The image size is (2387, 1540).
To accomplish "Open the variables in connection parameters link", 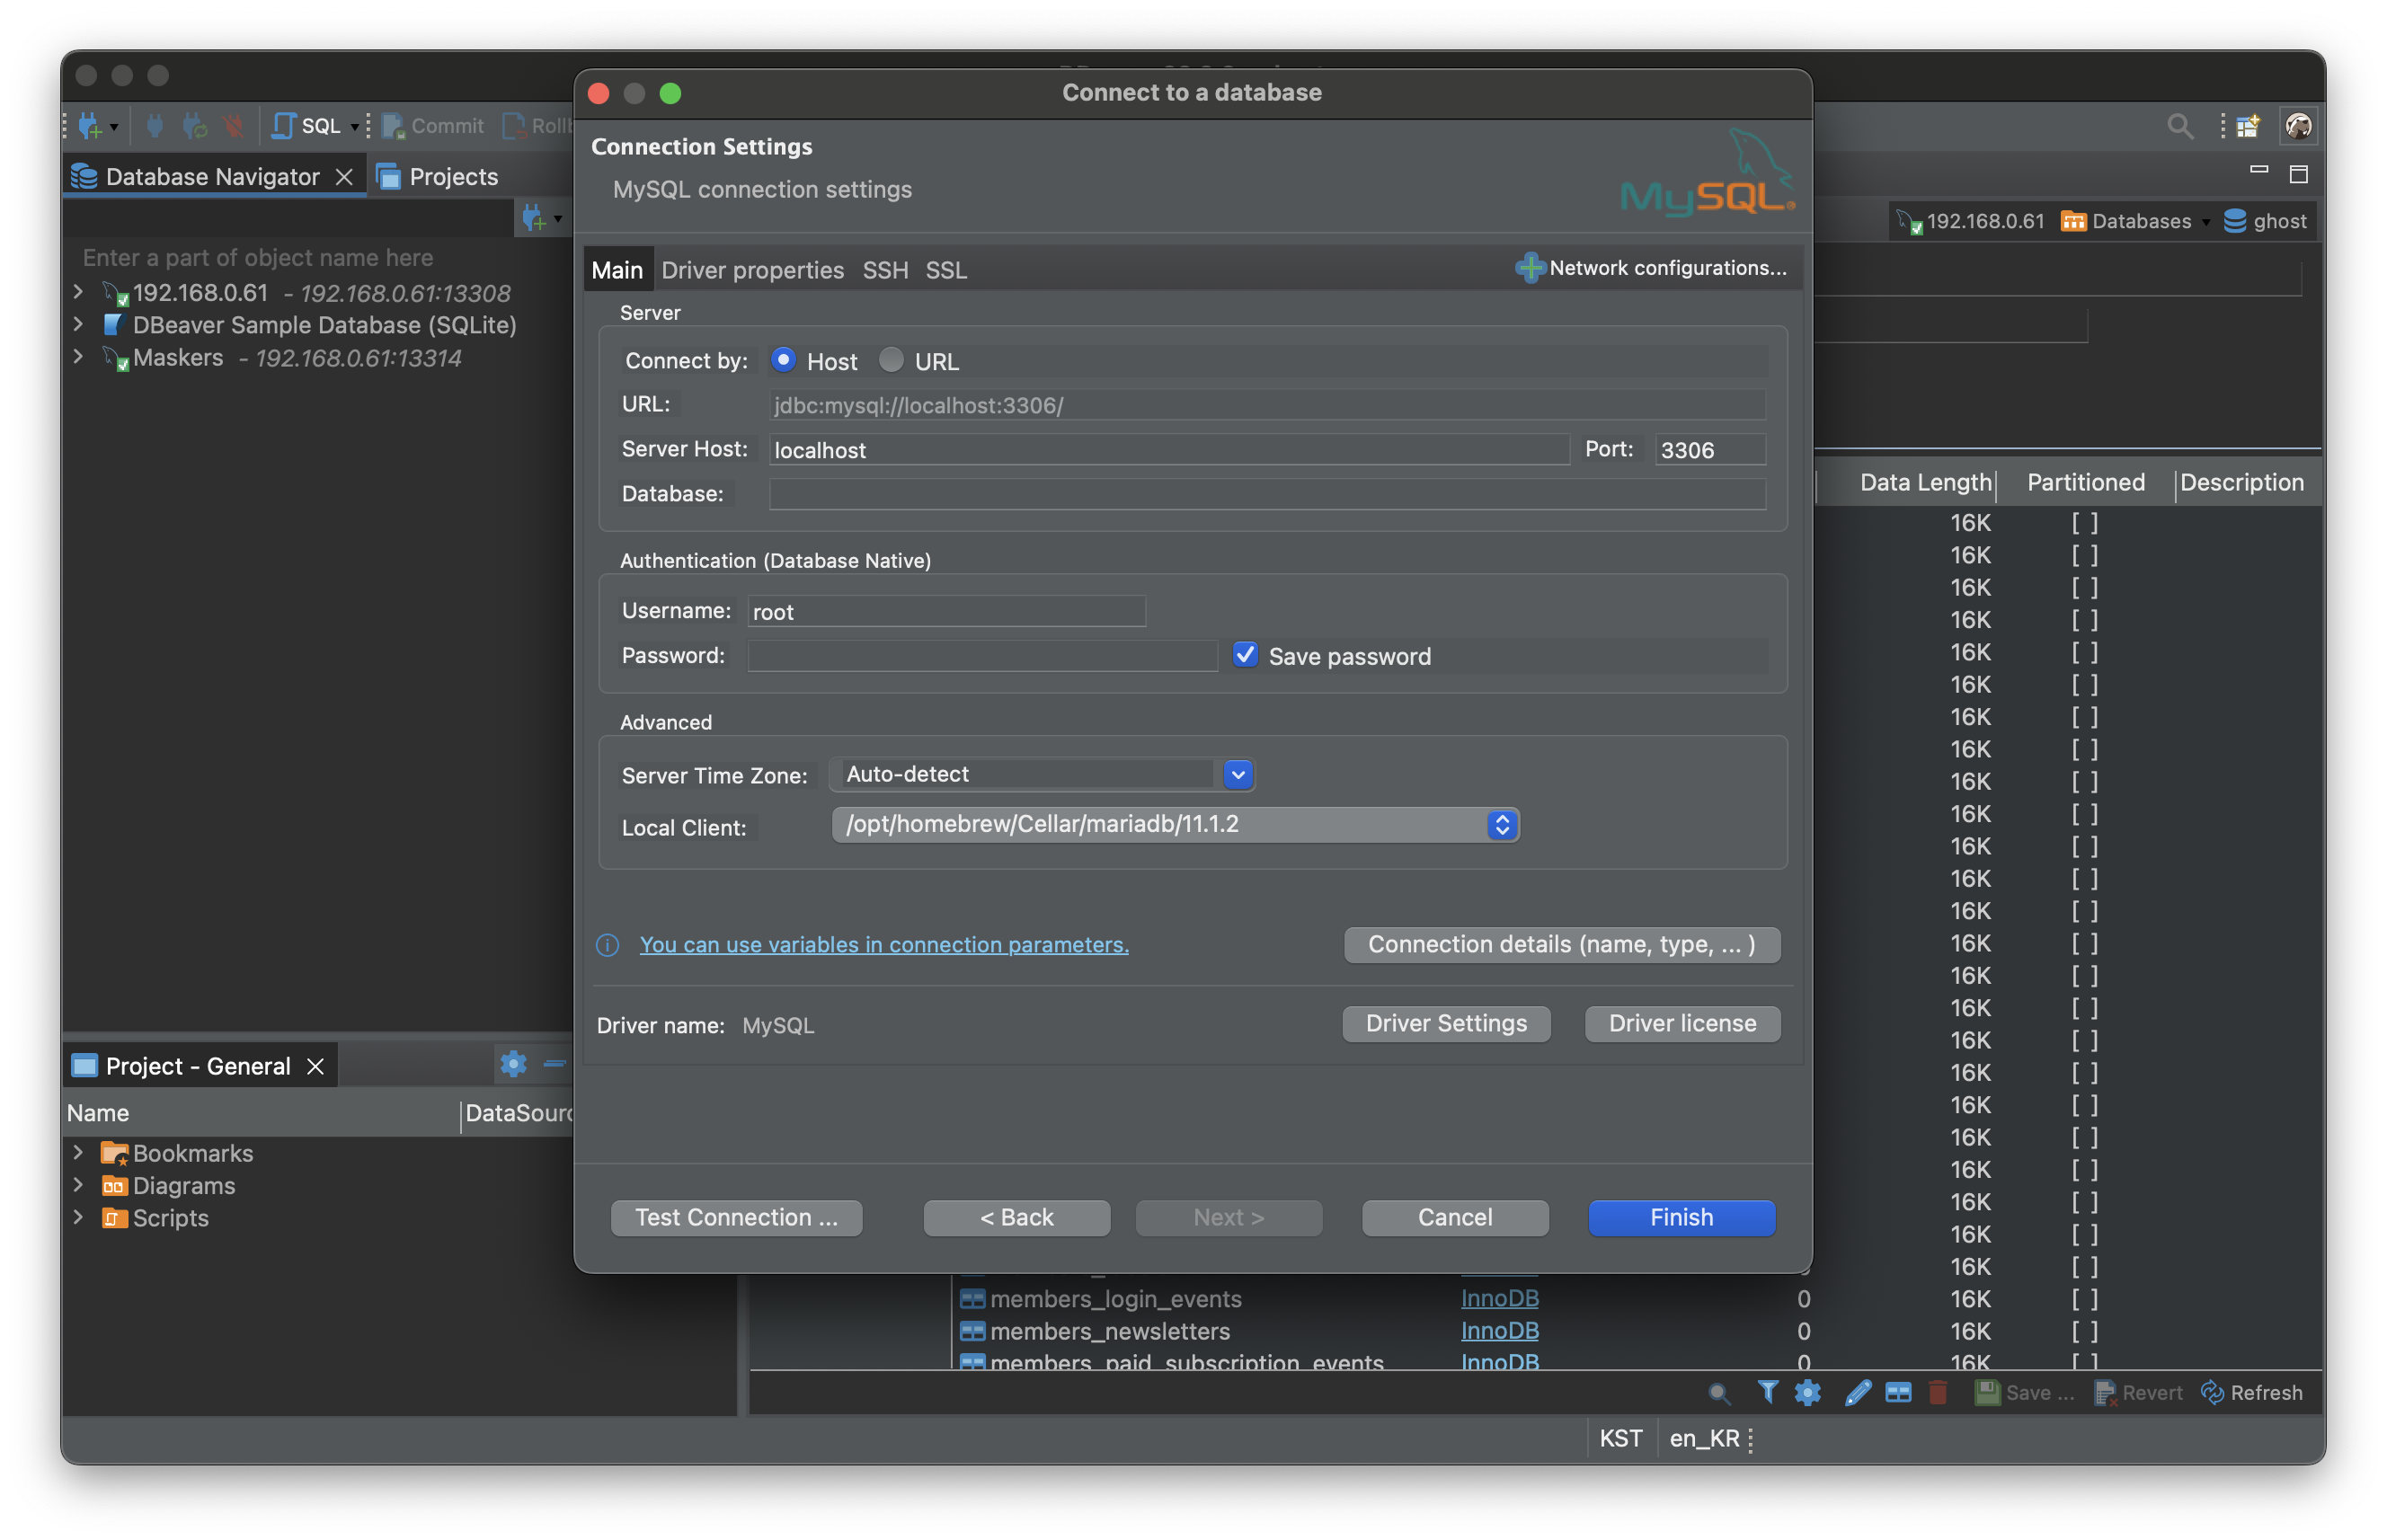I will point(883,944).
